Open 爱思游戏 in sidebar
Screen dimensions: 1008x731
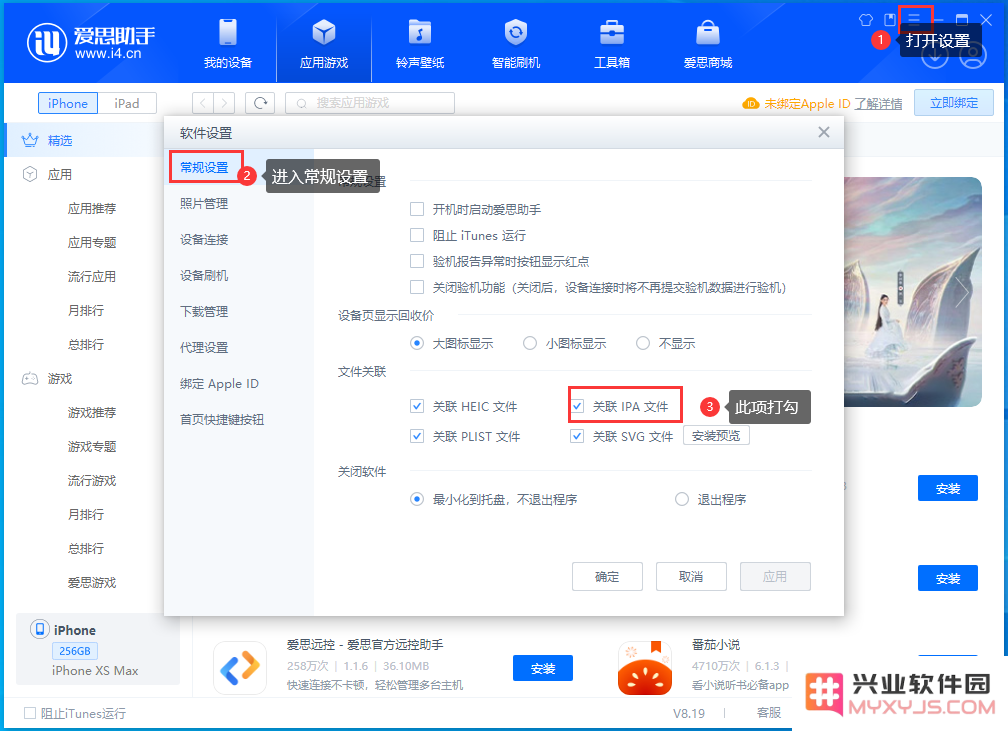[x=92, y=582]
